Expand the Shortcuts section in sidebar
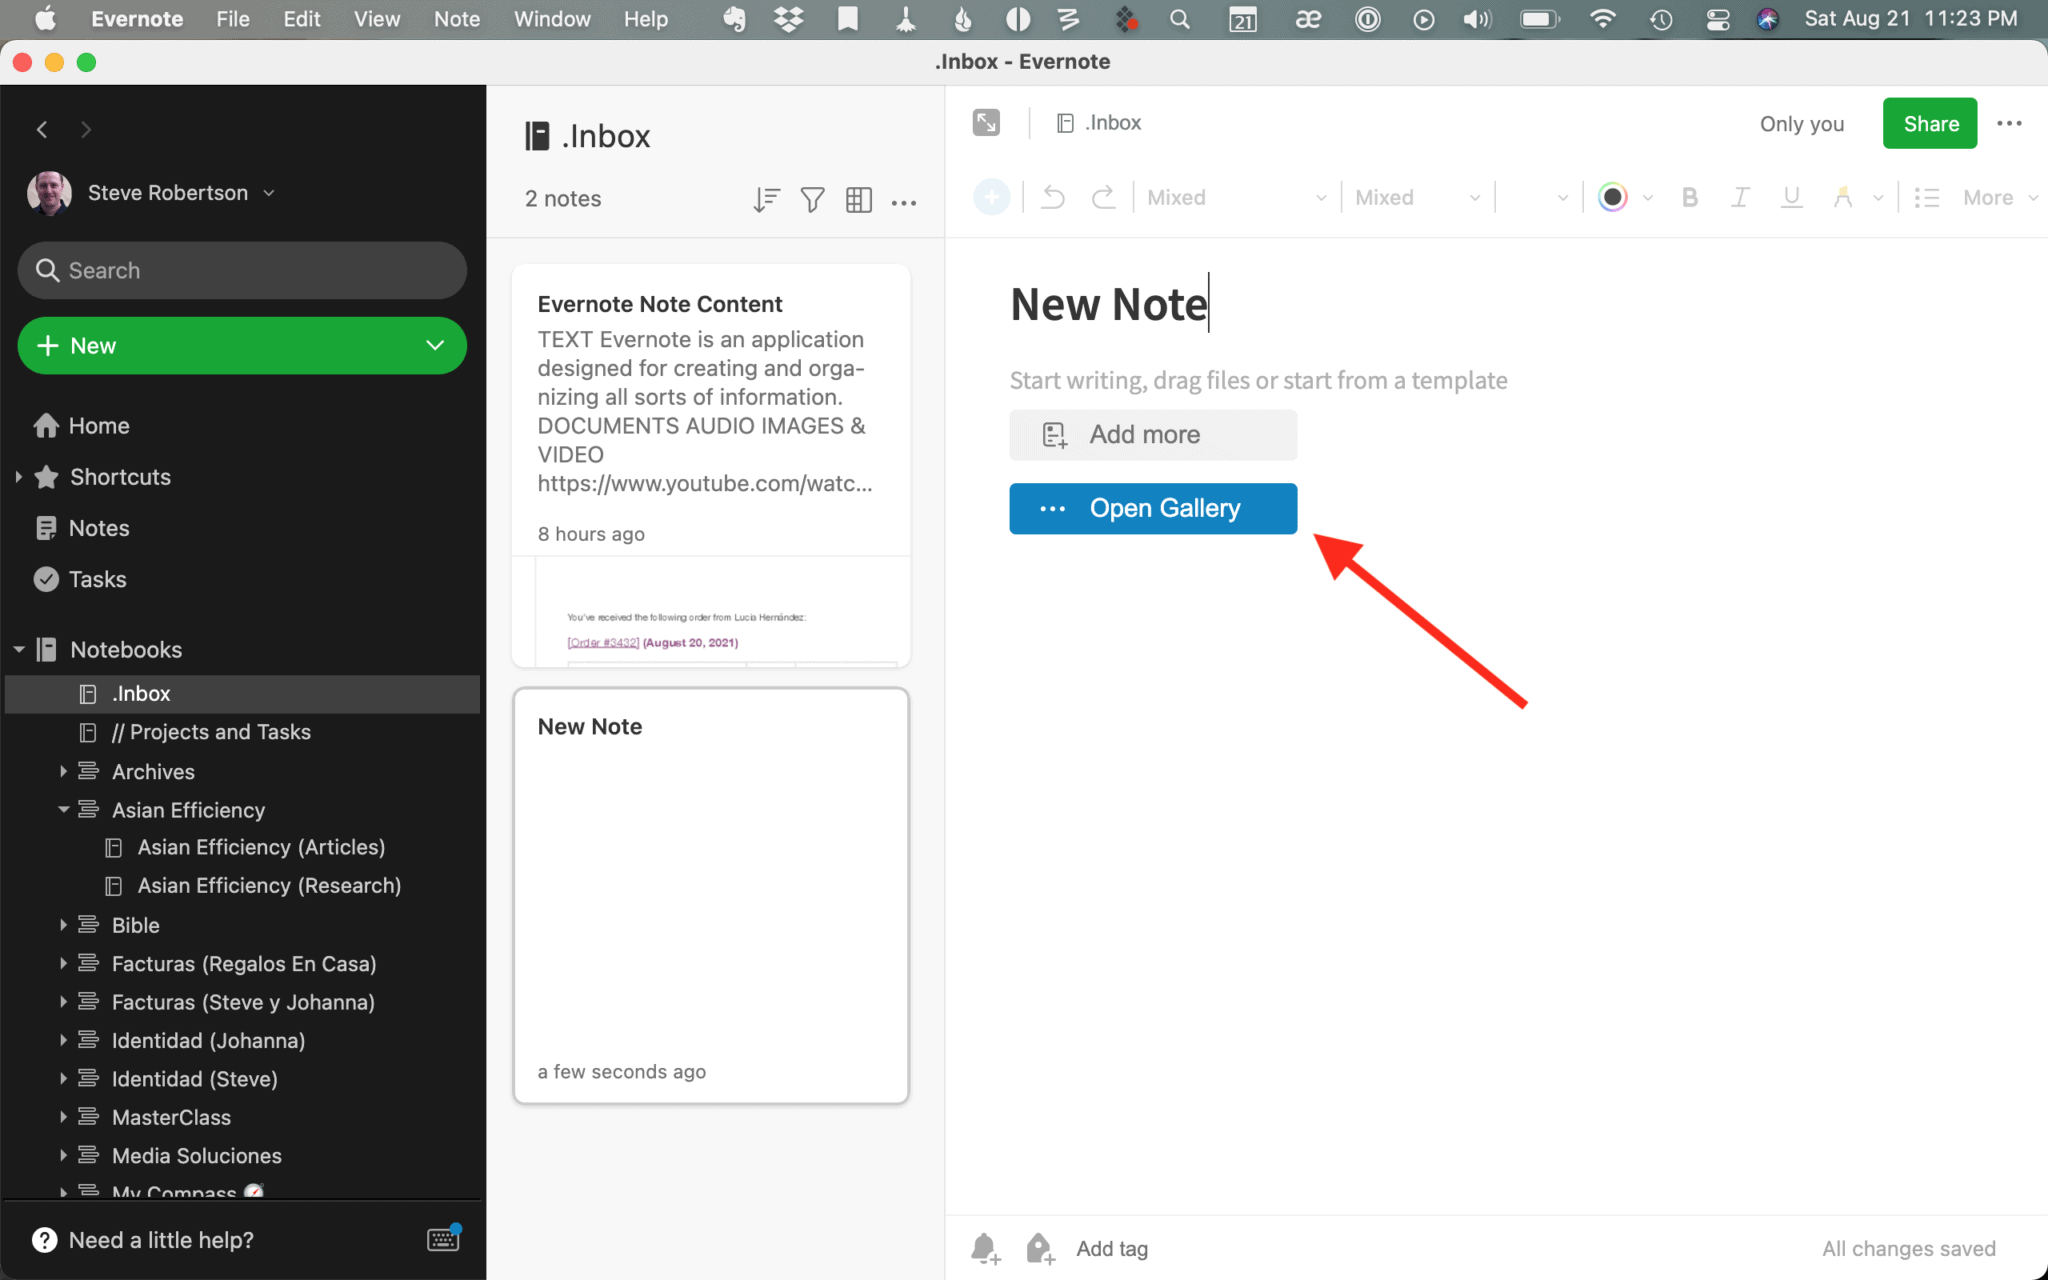The image size is (2048, 1280). pos(17,477)
